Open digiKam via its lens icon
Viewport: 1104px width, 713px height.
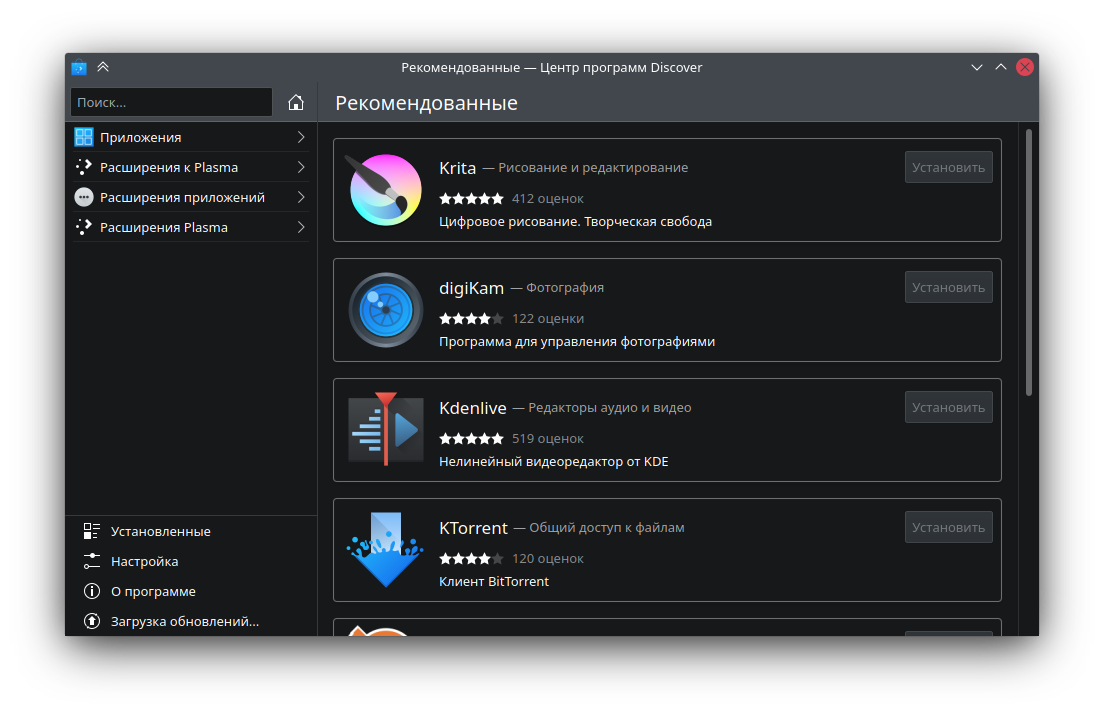[x=386, y=310]
